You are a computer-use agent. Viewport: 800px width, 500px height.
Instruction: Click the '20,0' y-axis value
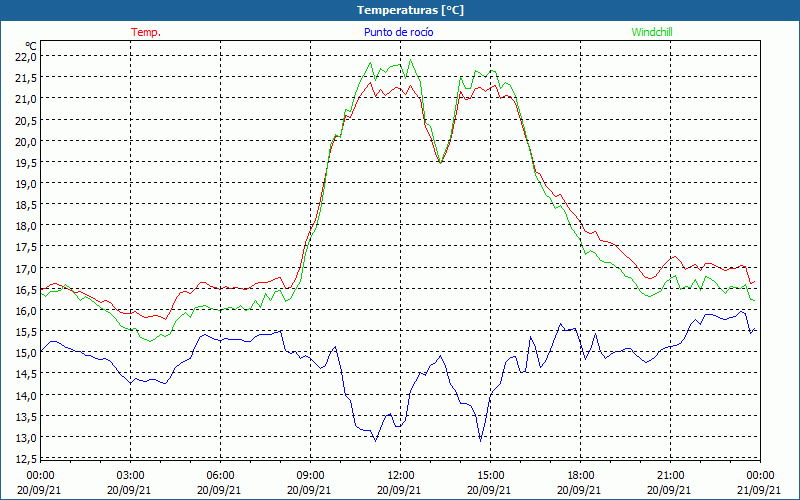pyautogui.click(x=25, y=141)
